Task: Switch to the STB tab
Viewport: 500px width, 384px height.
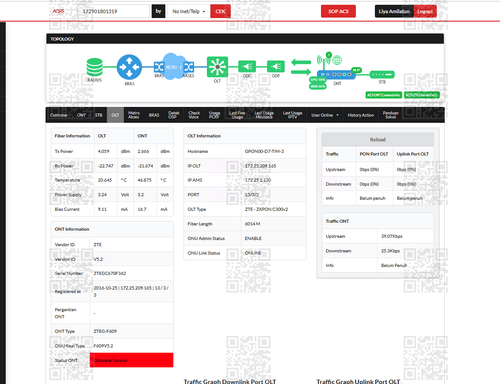Action: tap(99, 115)
